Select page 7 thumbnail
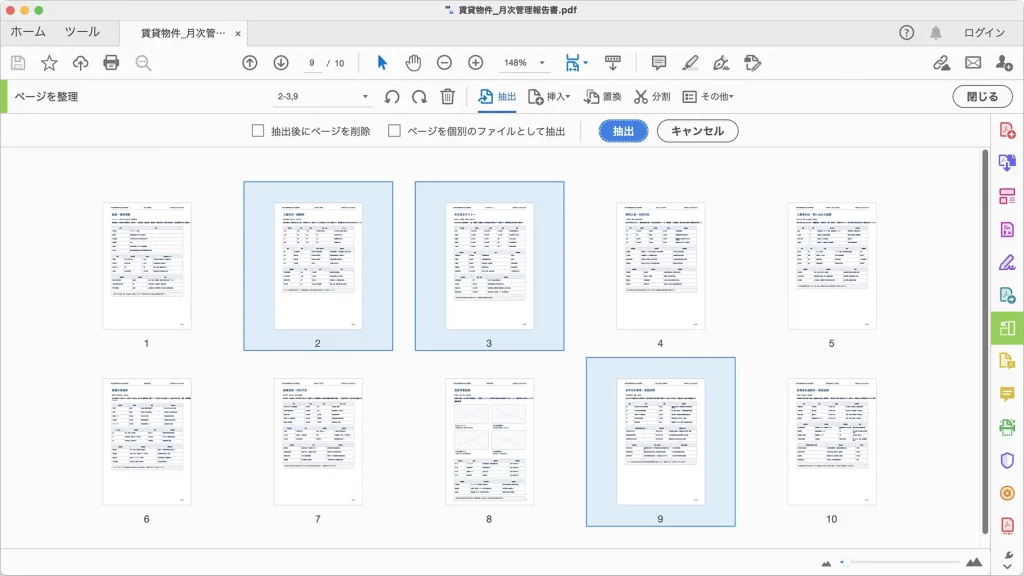The width and height of the screenshot is (1024, 576). pos(318,441)
